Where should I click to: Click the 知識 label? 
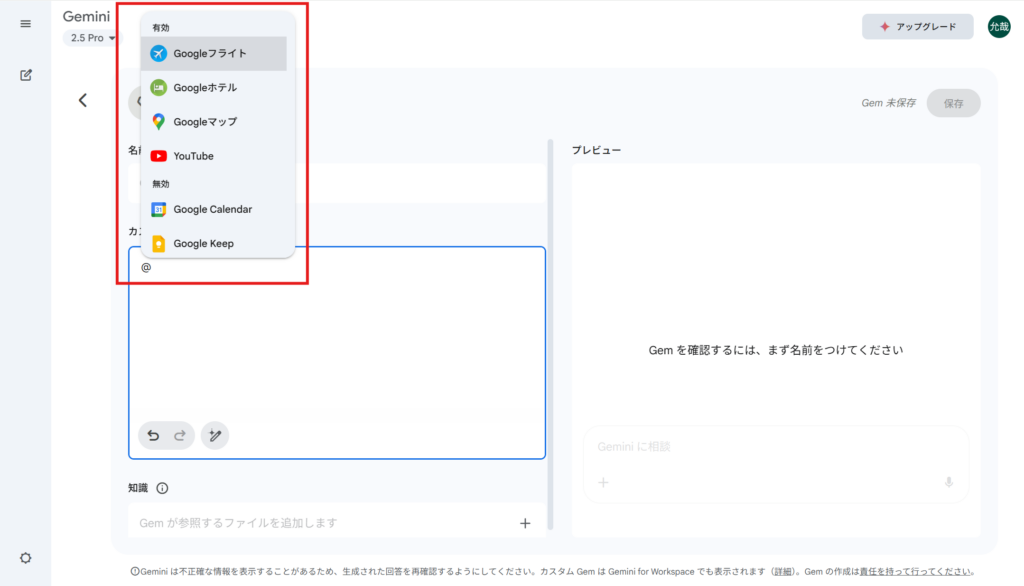[x=138, y=488]
